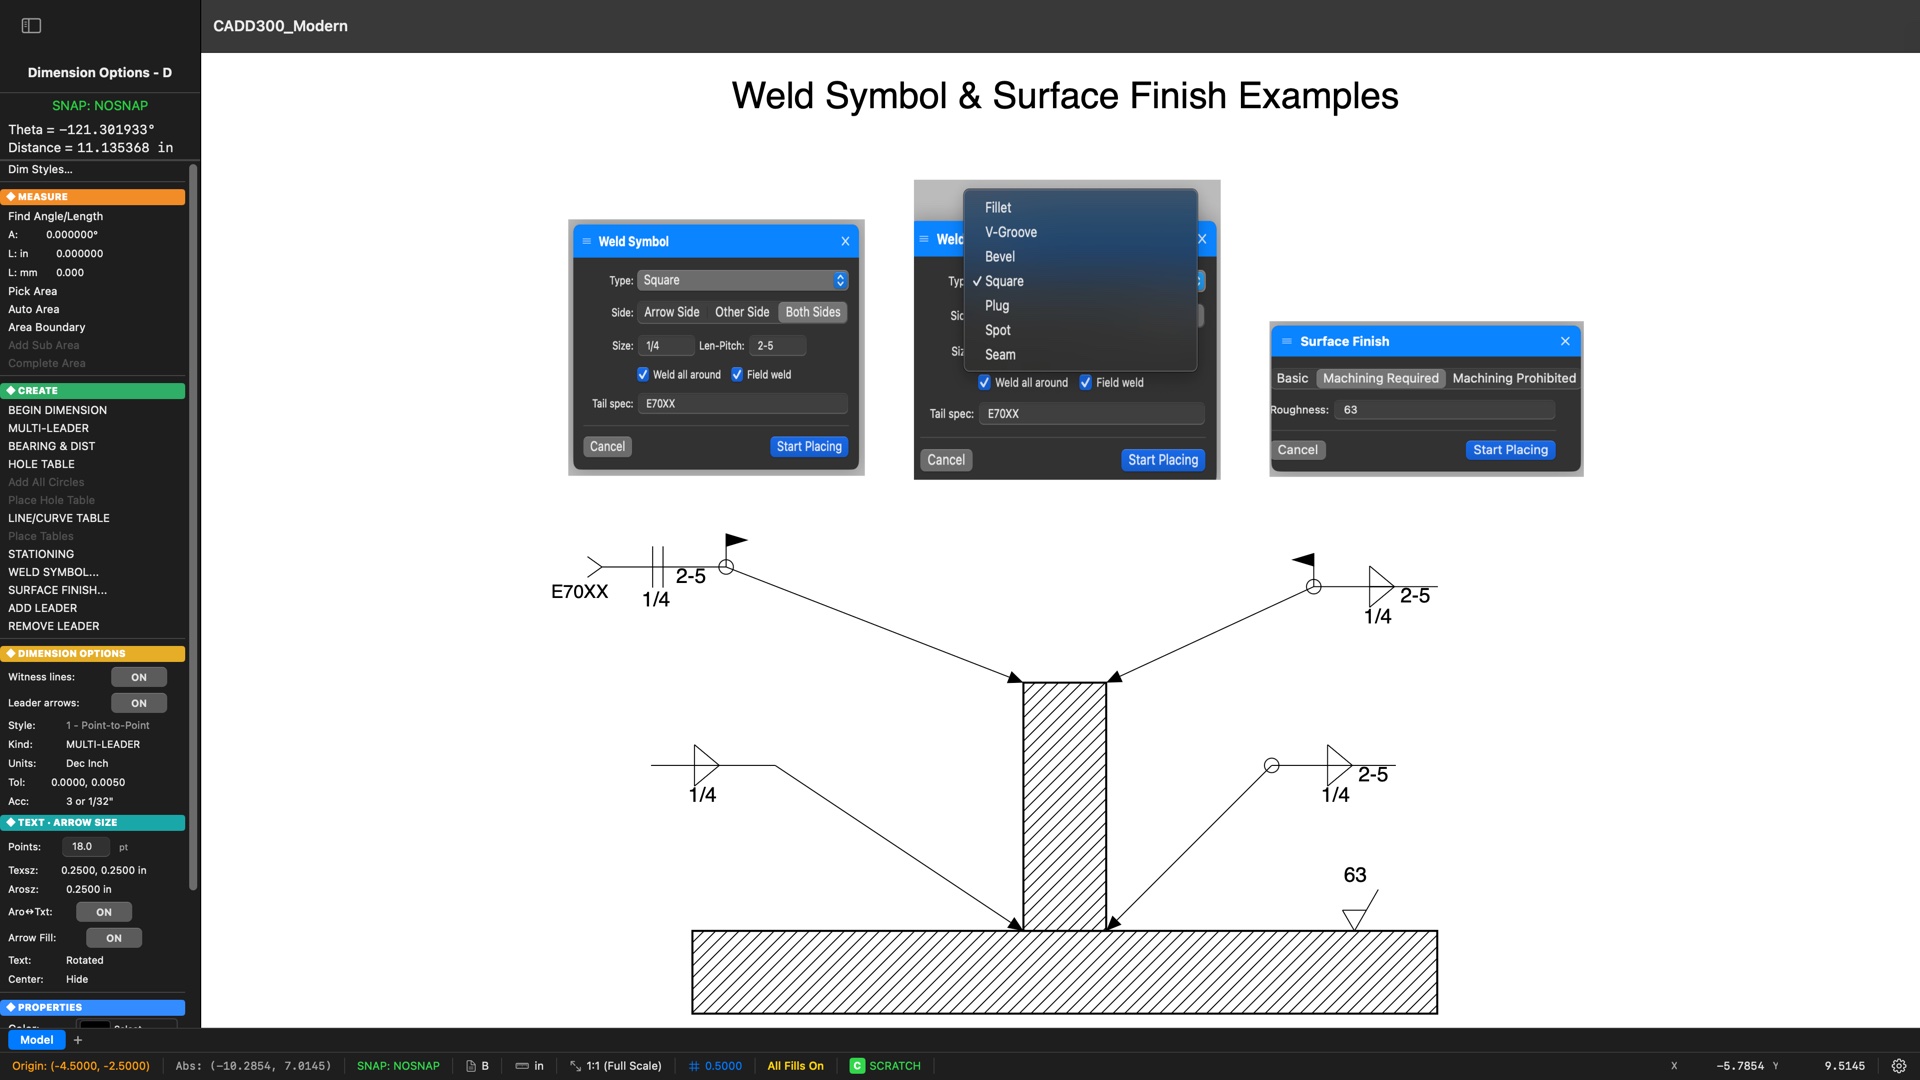Screen dimensions: 1920x1080
Task: Click the 1:1 Full Scale icon
Action: pyautogui.click(x=575, y=1066)
